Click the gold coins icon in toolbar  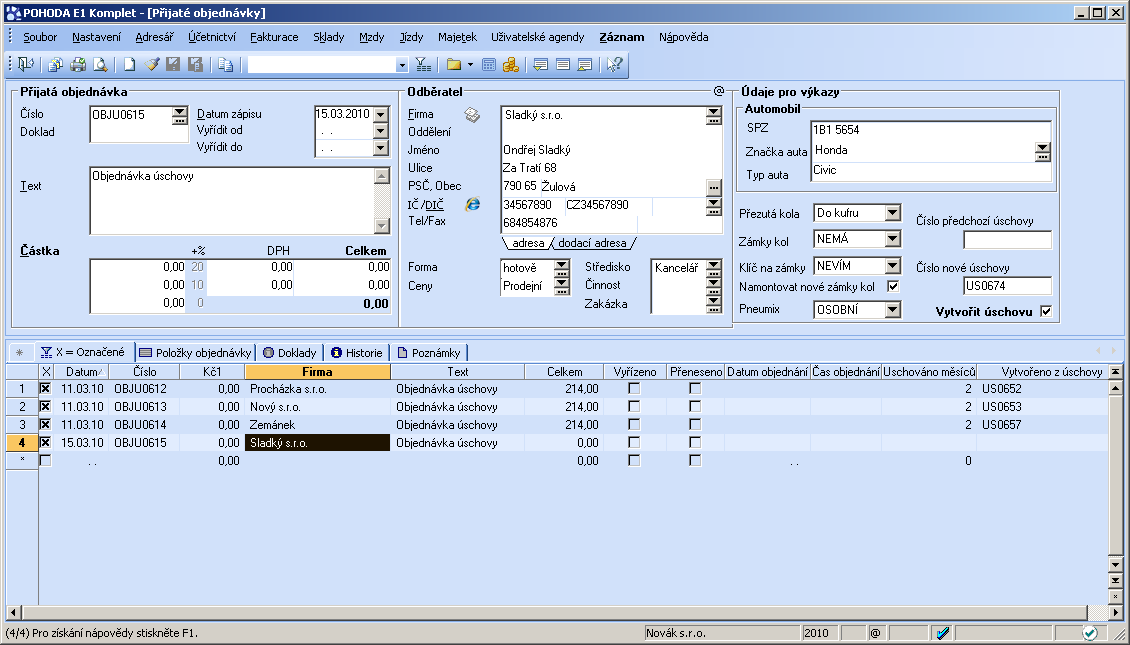coord(511,65)
